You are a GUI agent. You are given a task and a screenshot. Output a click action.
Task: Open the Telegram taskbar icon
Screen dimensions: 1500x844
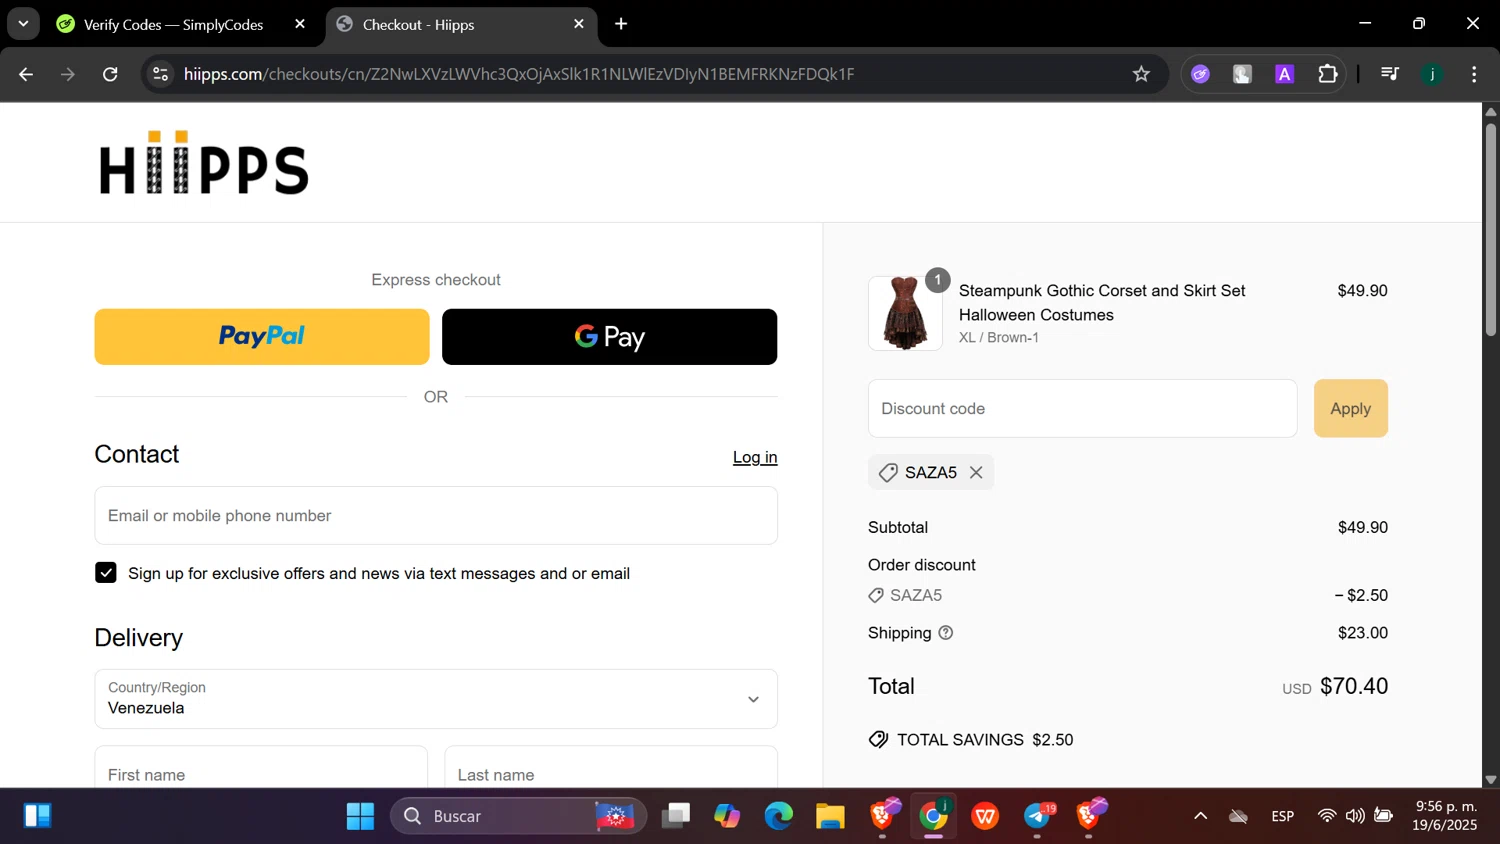point(1038,816)
